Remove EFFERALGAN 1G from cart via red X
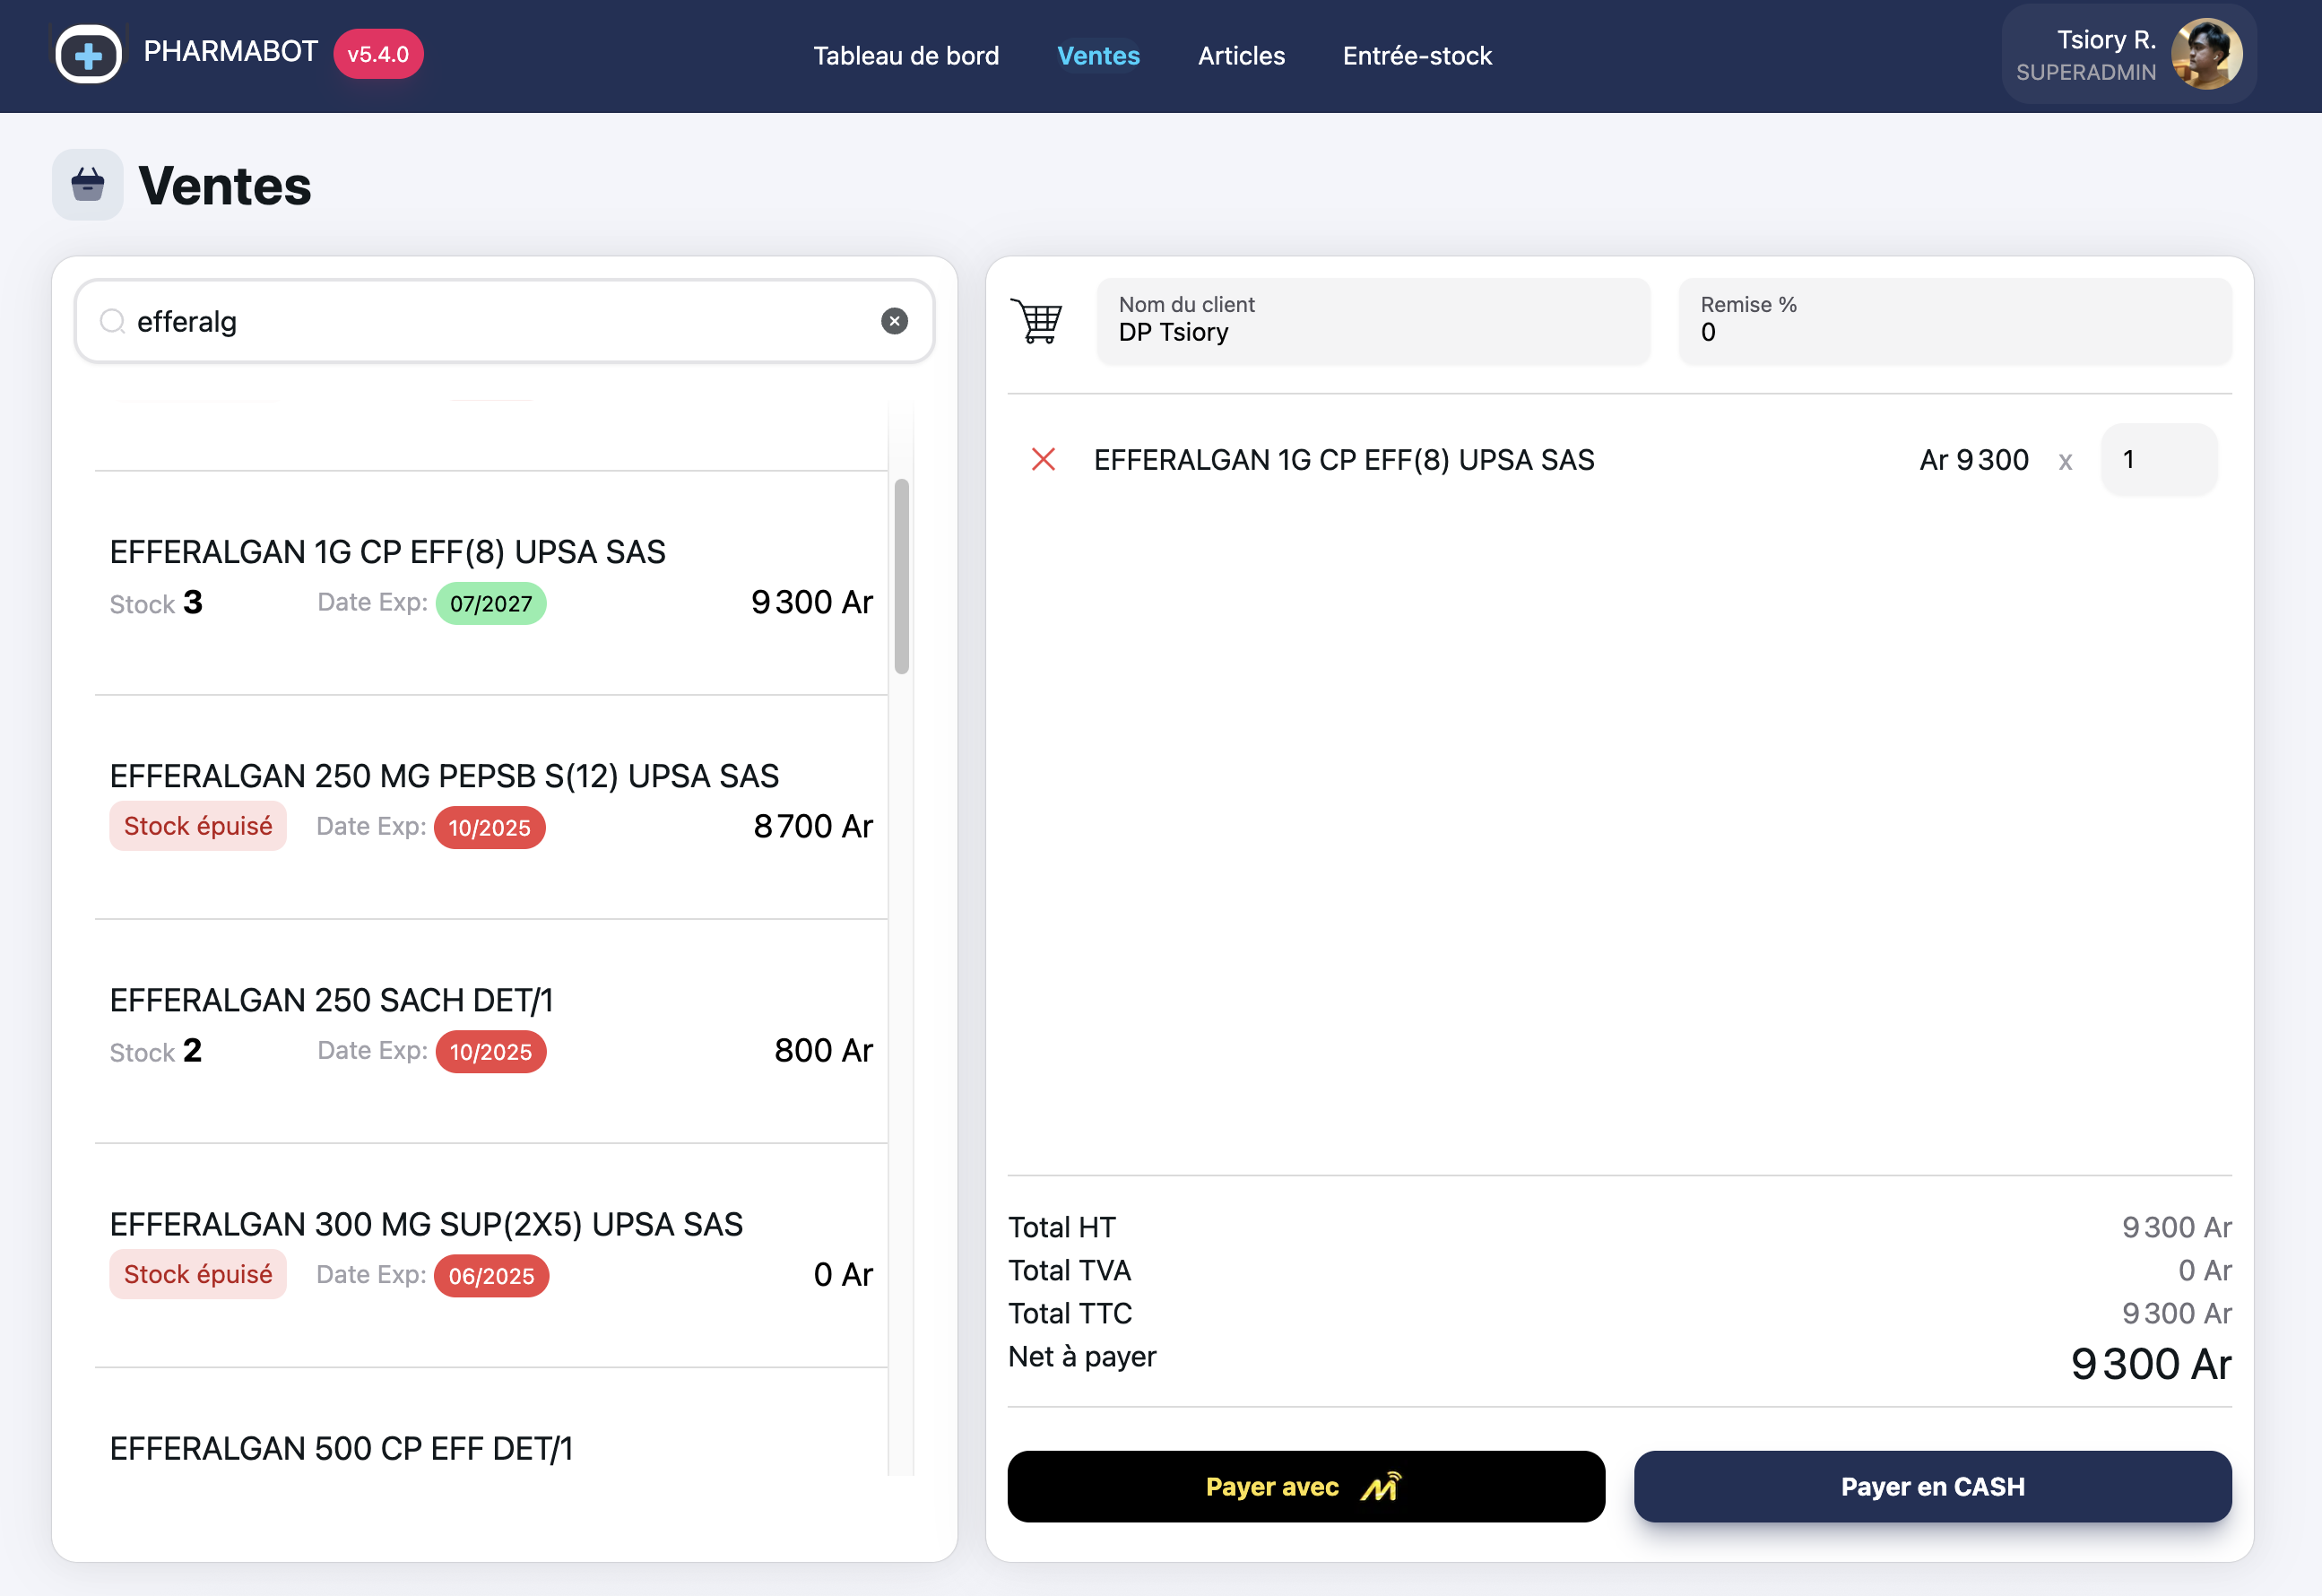This screenshot has height=1596, width=2322. (x=1044, y=460)
